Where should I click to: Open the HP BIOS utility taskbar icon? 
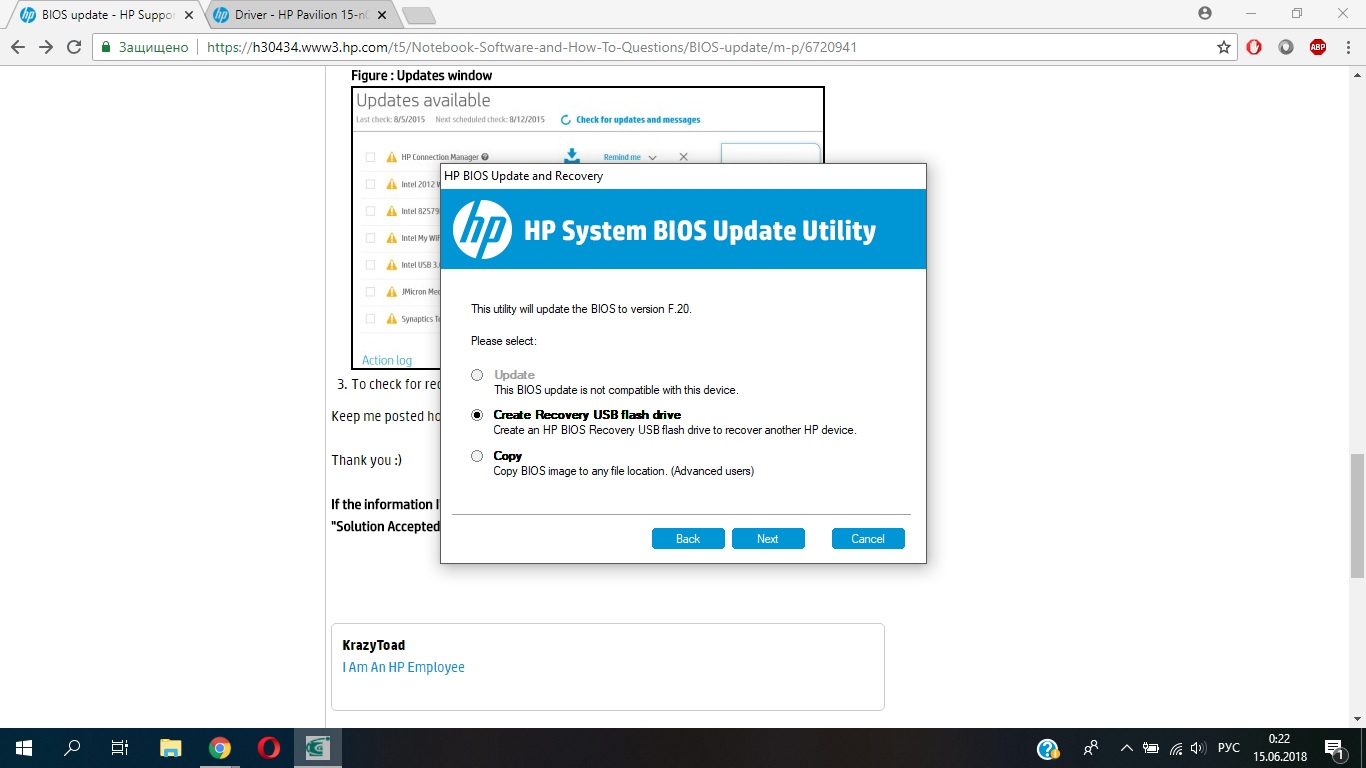click(318, 748)
